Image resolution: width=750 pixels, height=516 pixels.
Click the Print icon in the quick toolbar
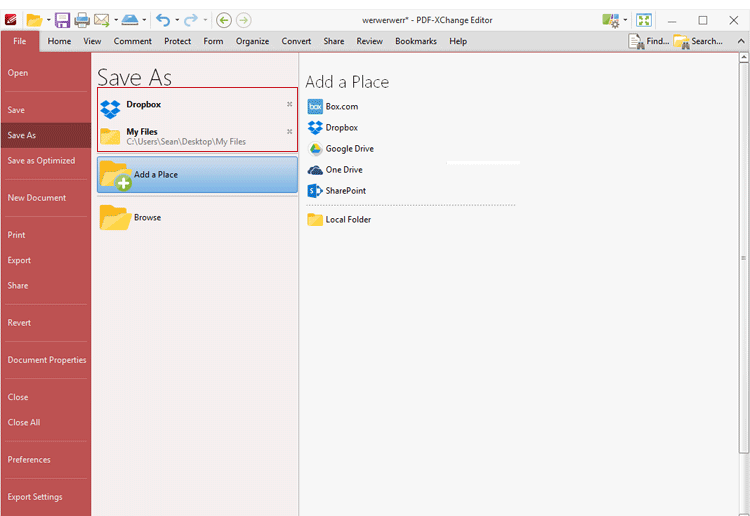tap(82, 20)
